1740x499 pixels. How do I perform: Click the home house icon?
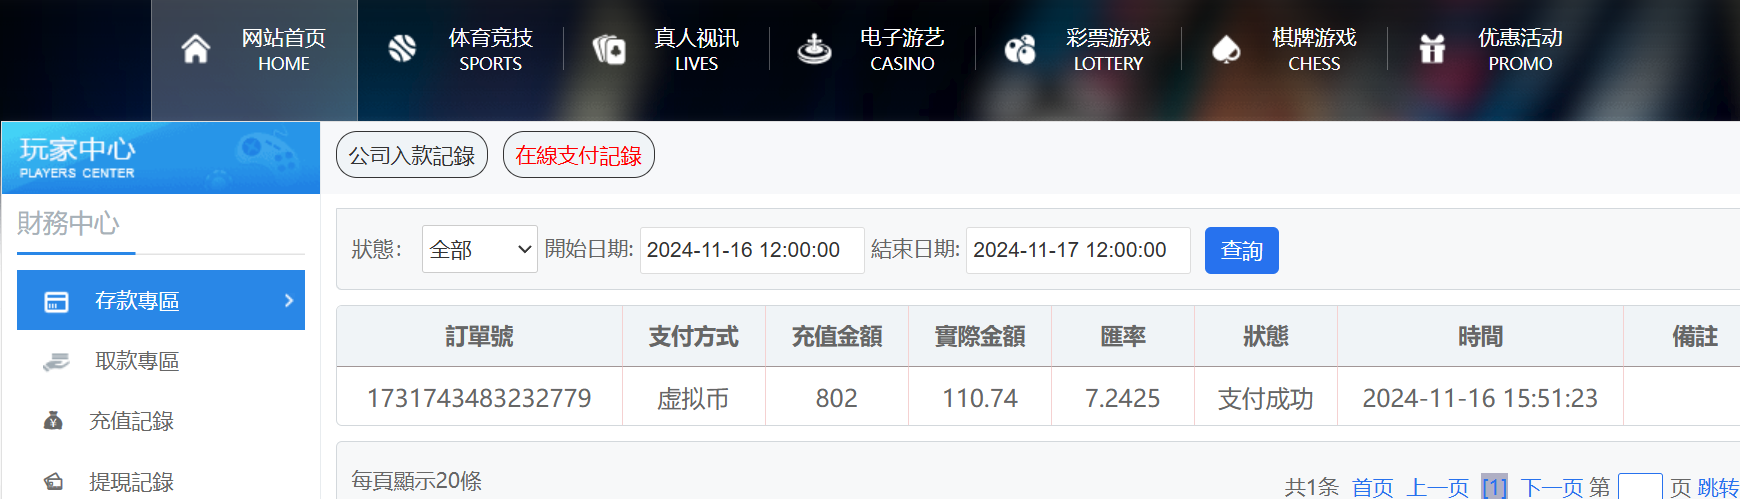point(196,49)
